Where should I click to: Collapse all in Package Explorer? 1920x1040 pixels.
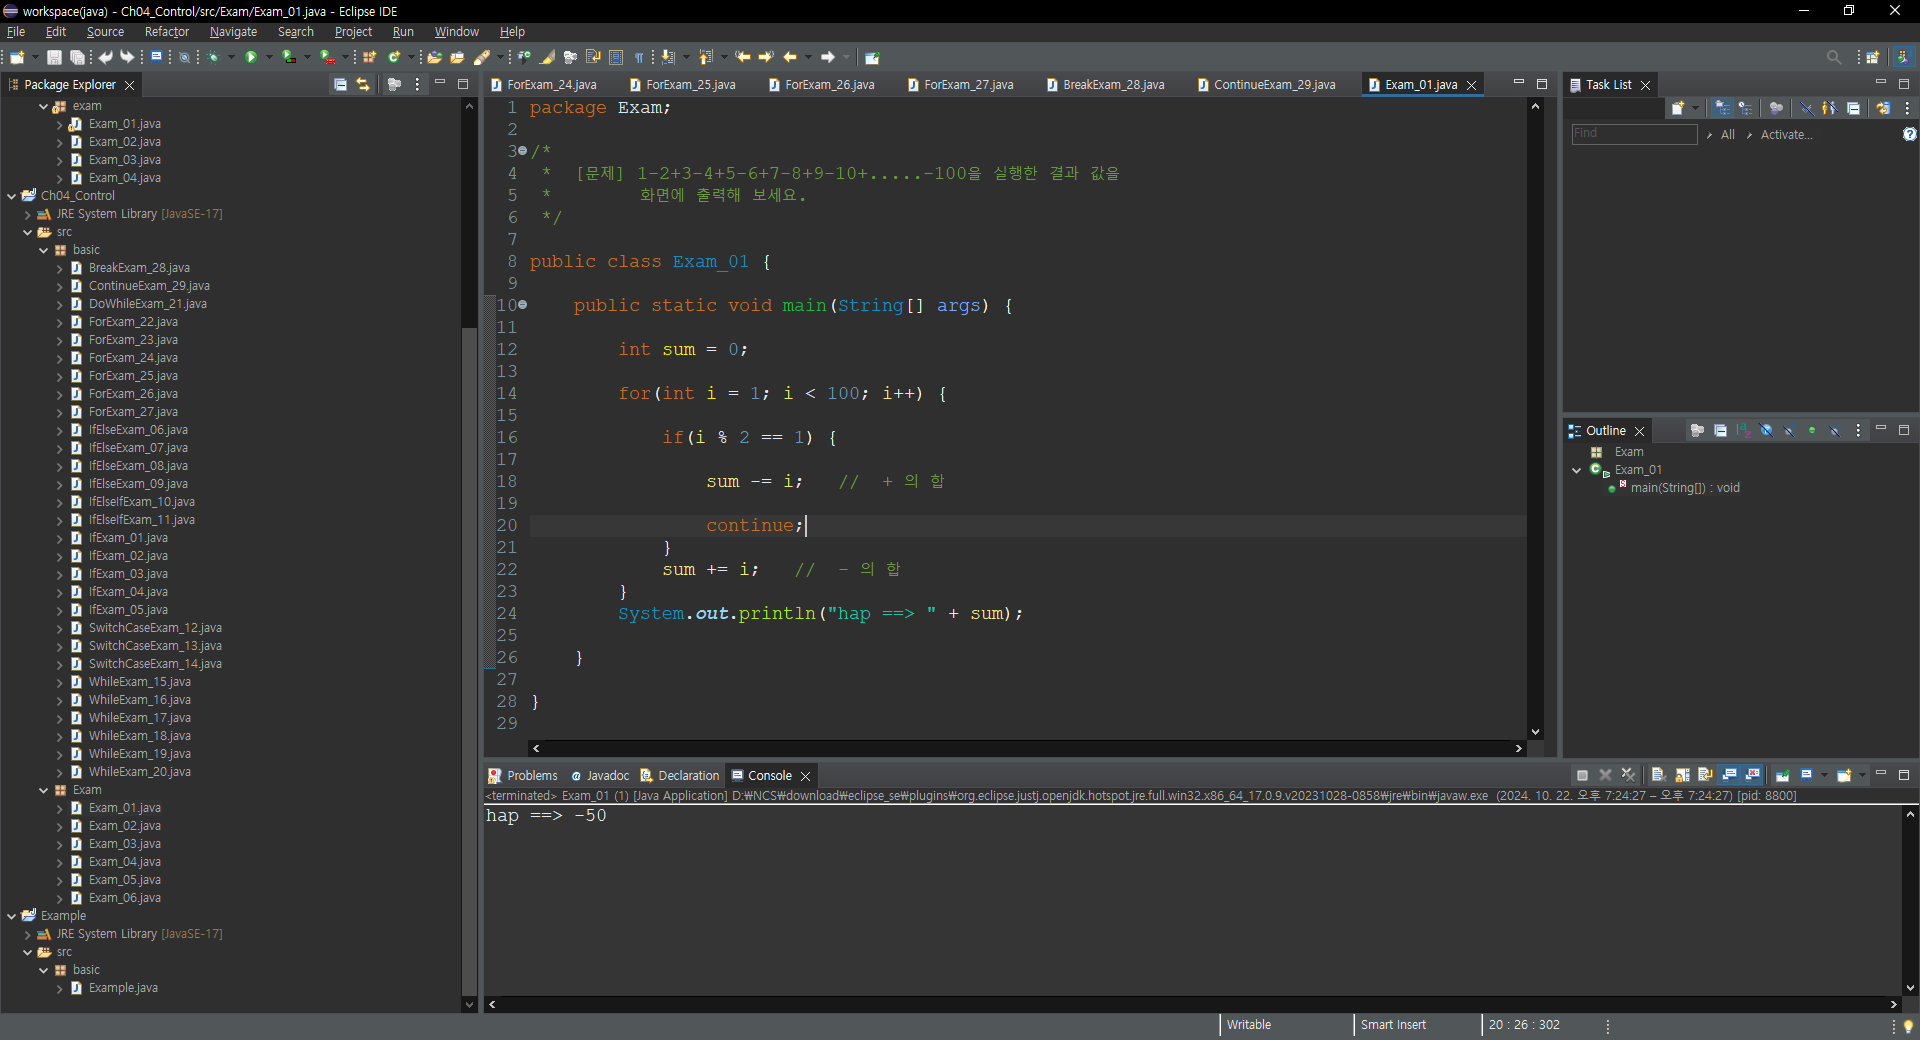pyautogui.click(x=340, y=85)
